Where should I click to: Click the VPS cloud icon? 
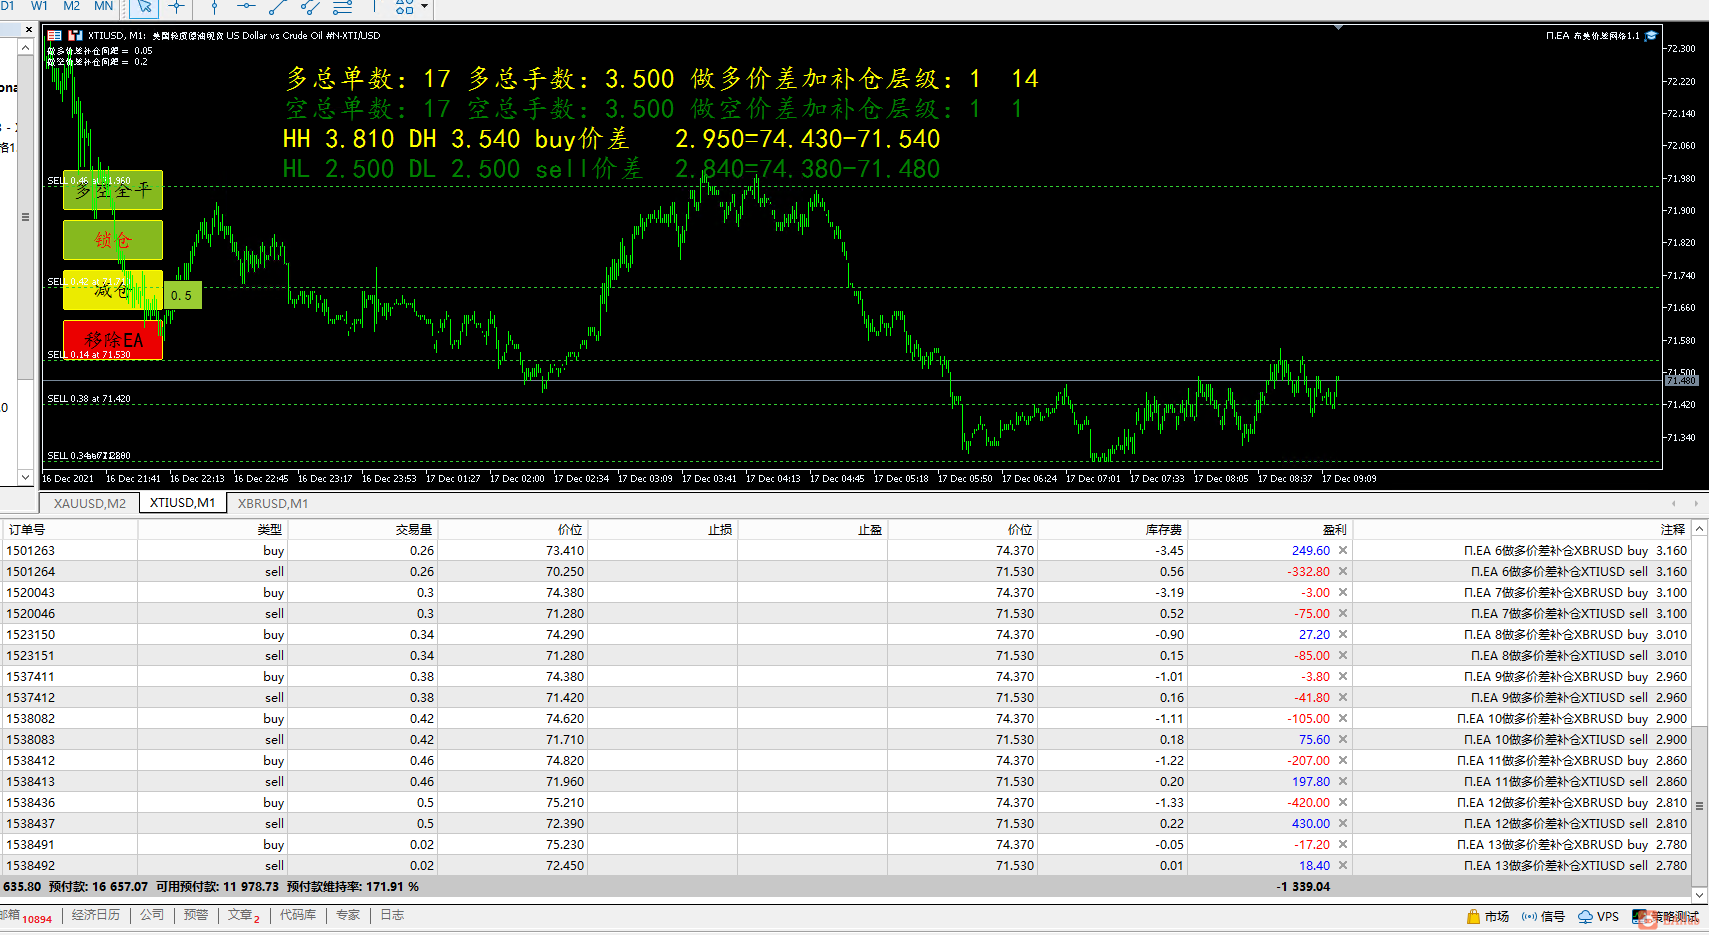point(1585,916)
